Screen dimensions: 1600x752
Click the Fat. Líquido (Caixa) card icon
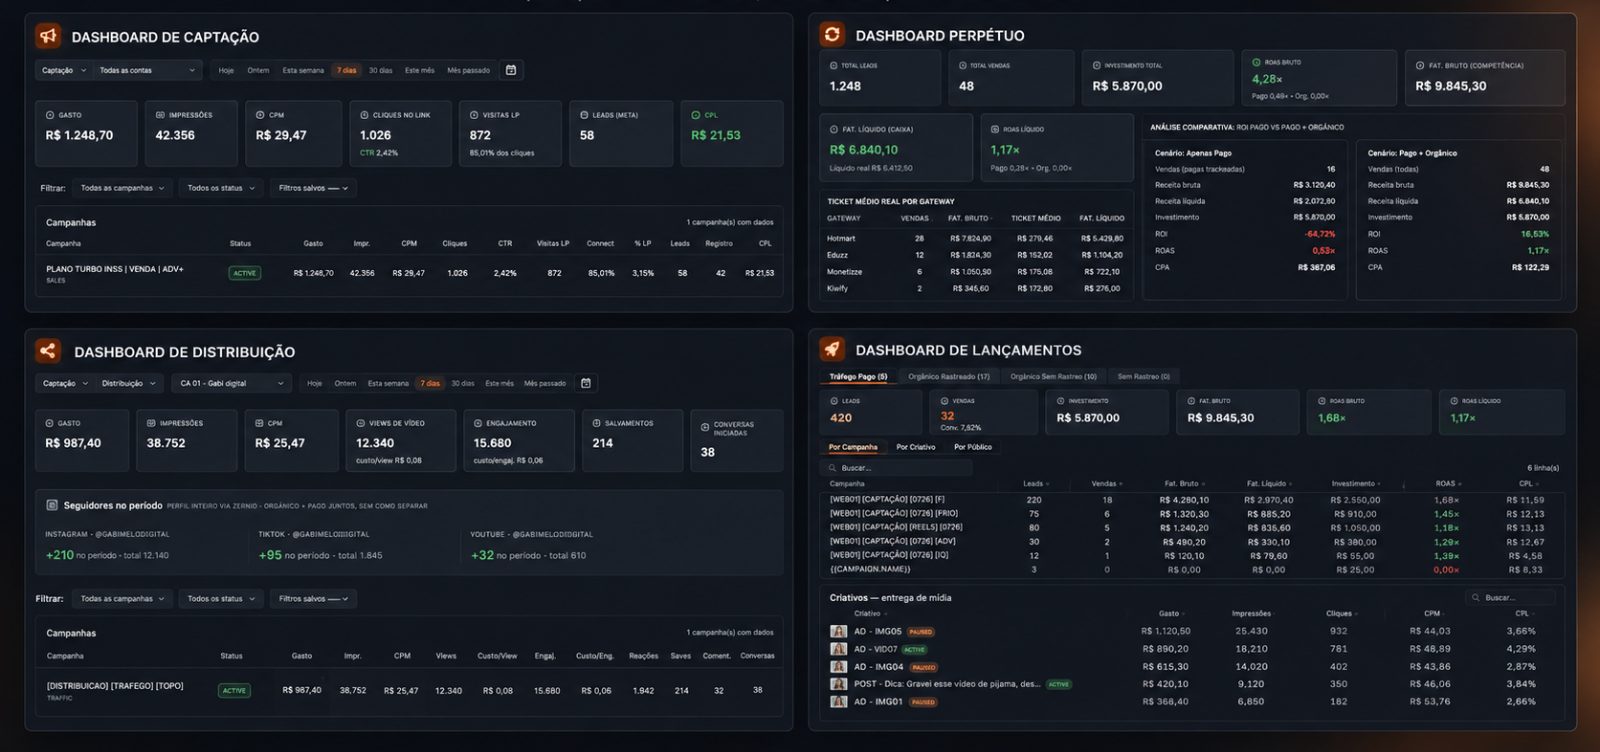coord(834,129)
